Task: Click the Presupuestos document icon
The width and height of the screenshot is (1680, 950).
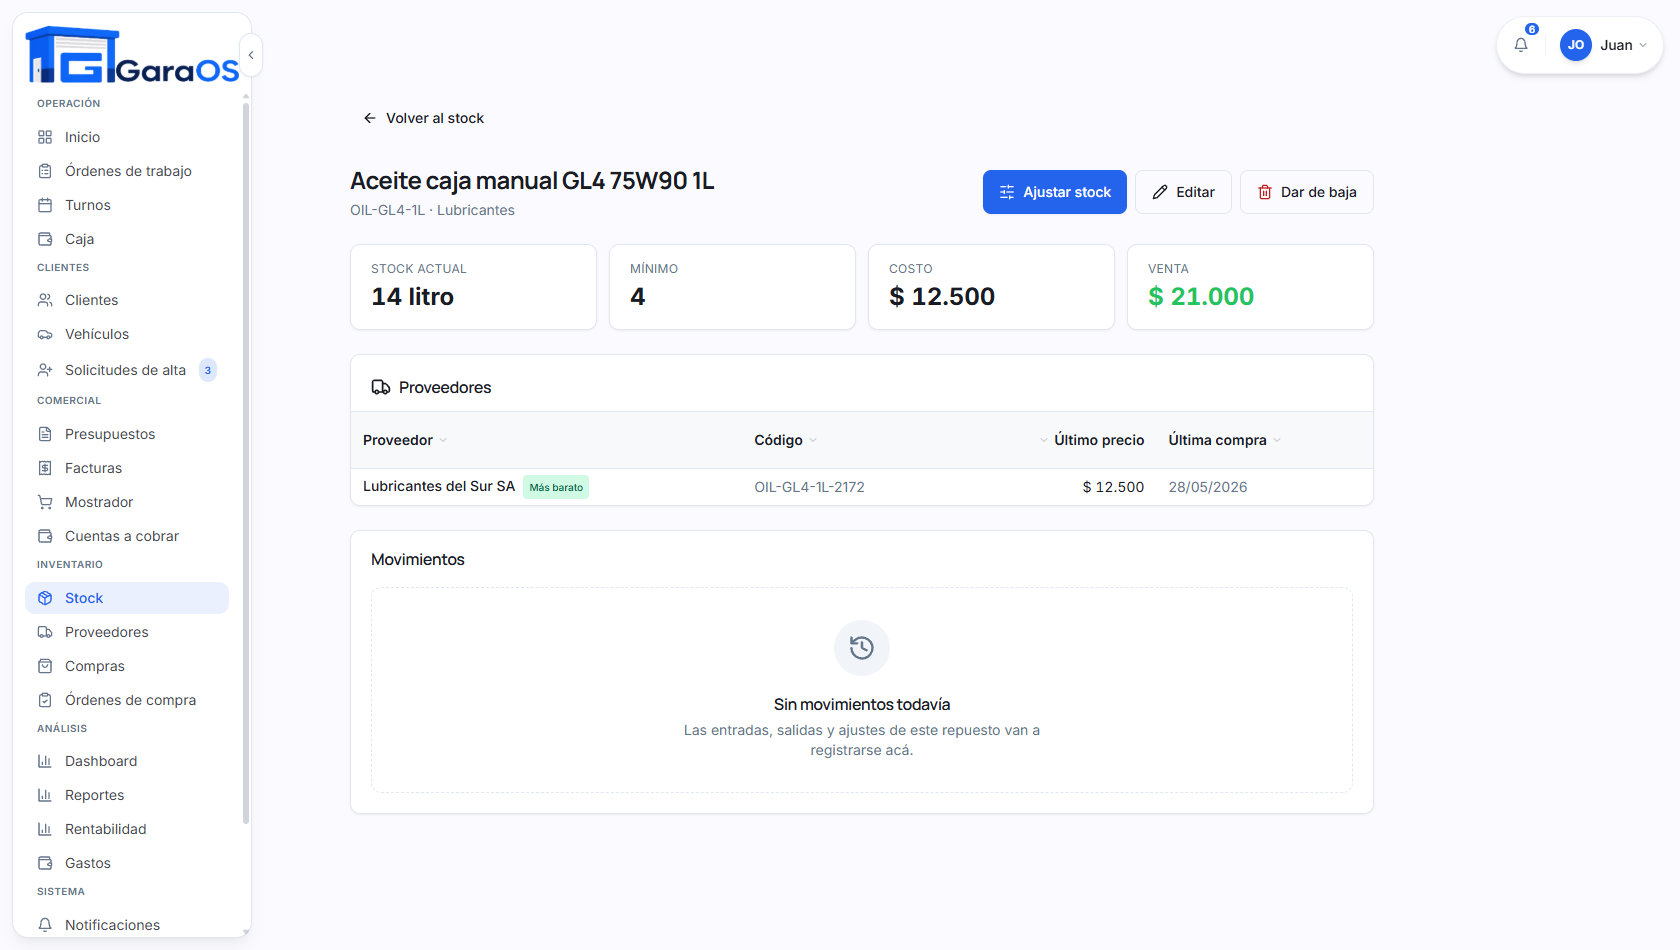Action: [x=45, y=434]
